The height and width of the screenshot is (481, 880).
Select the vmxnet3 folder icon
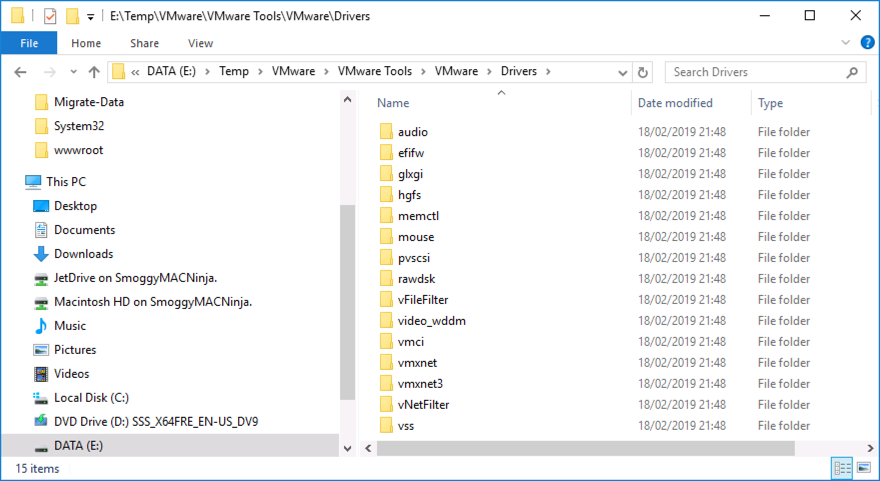click(386, 384)
